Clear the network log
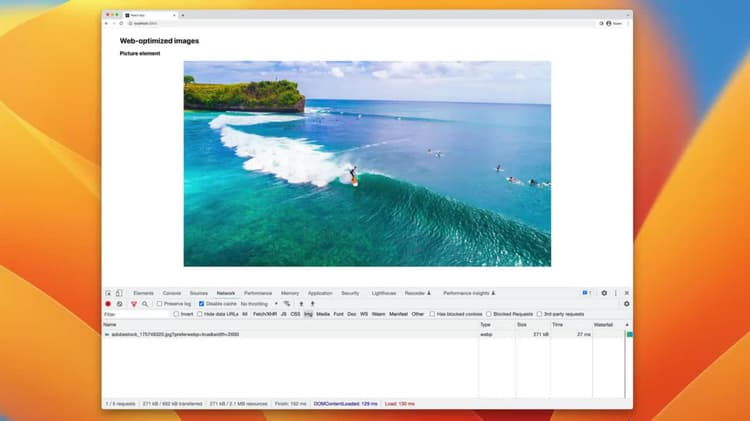The height and width of the screenshot is (421, 750). [120, 304]
